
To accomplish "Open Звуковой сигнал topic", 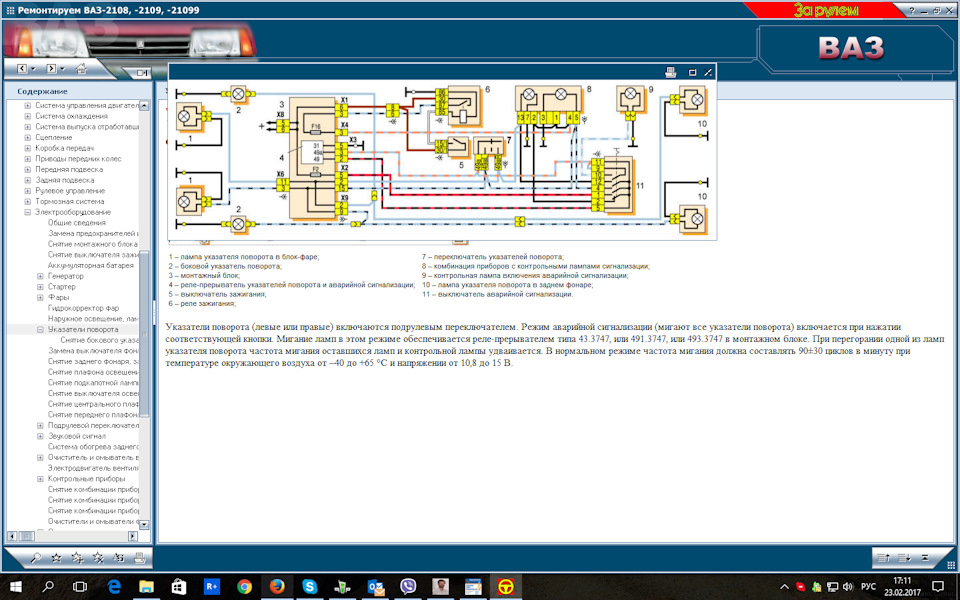I will 77,436.
